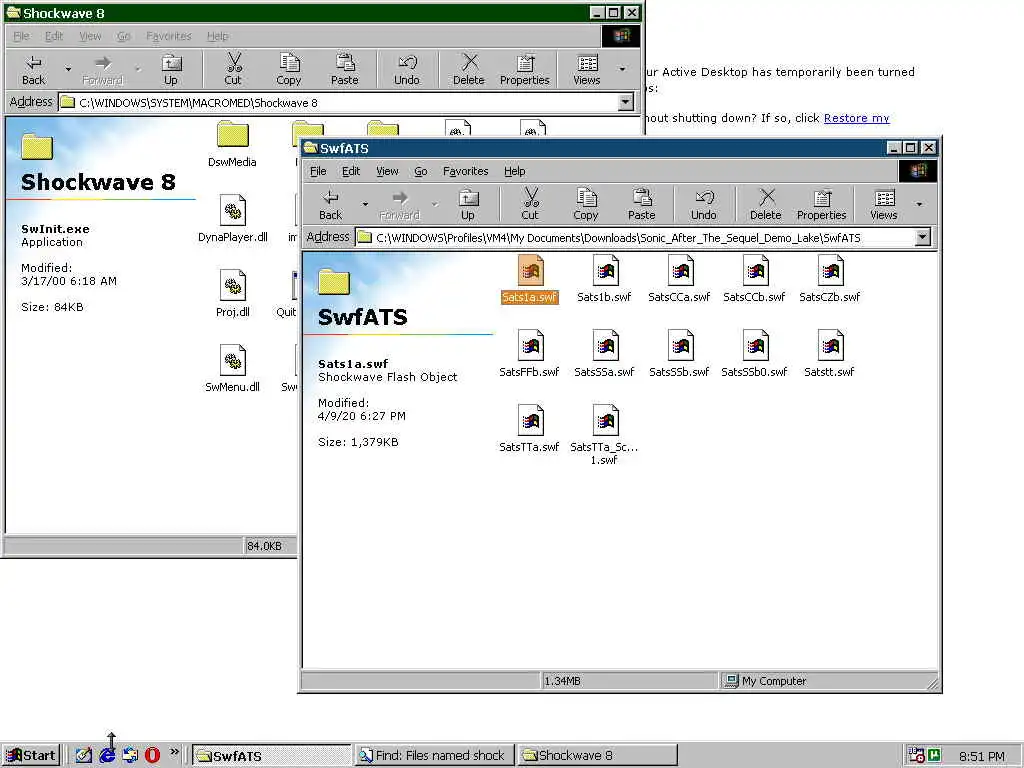The image size is (1024, 768).
Task: Click Copy in SwfATS toolbar
Action: [586, 205]
